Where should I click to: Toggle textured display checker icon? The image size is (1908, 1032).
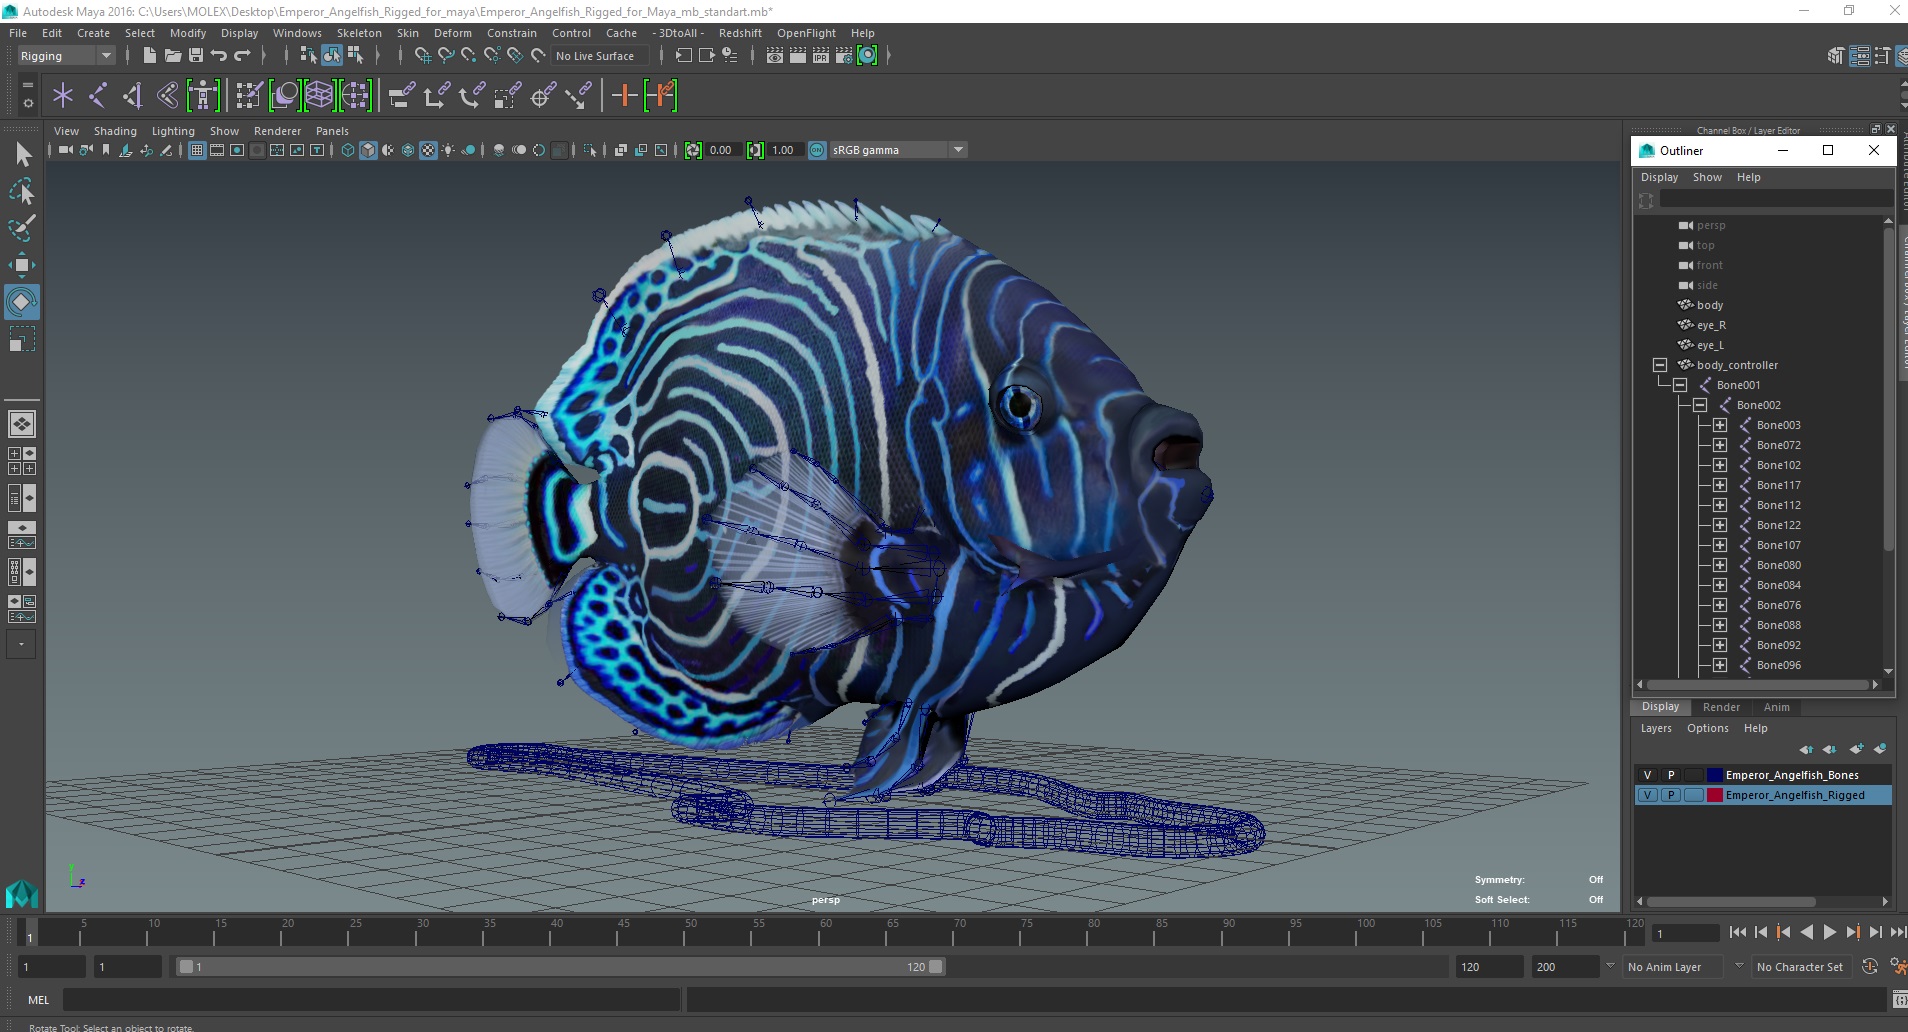(428, 150)
